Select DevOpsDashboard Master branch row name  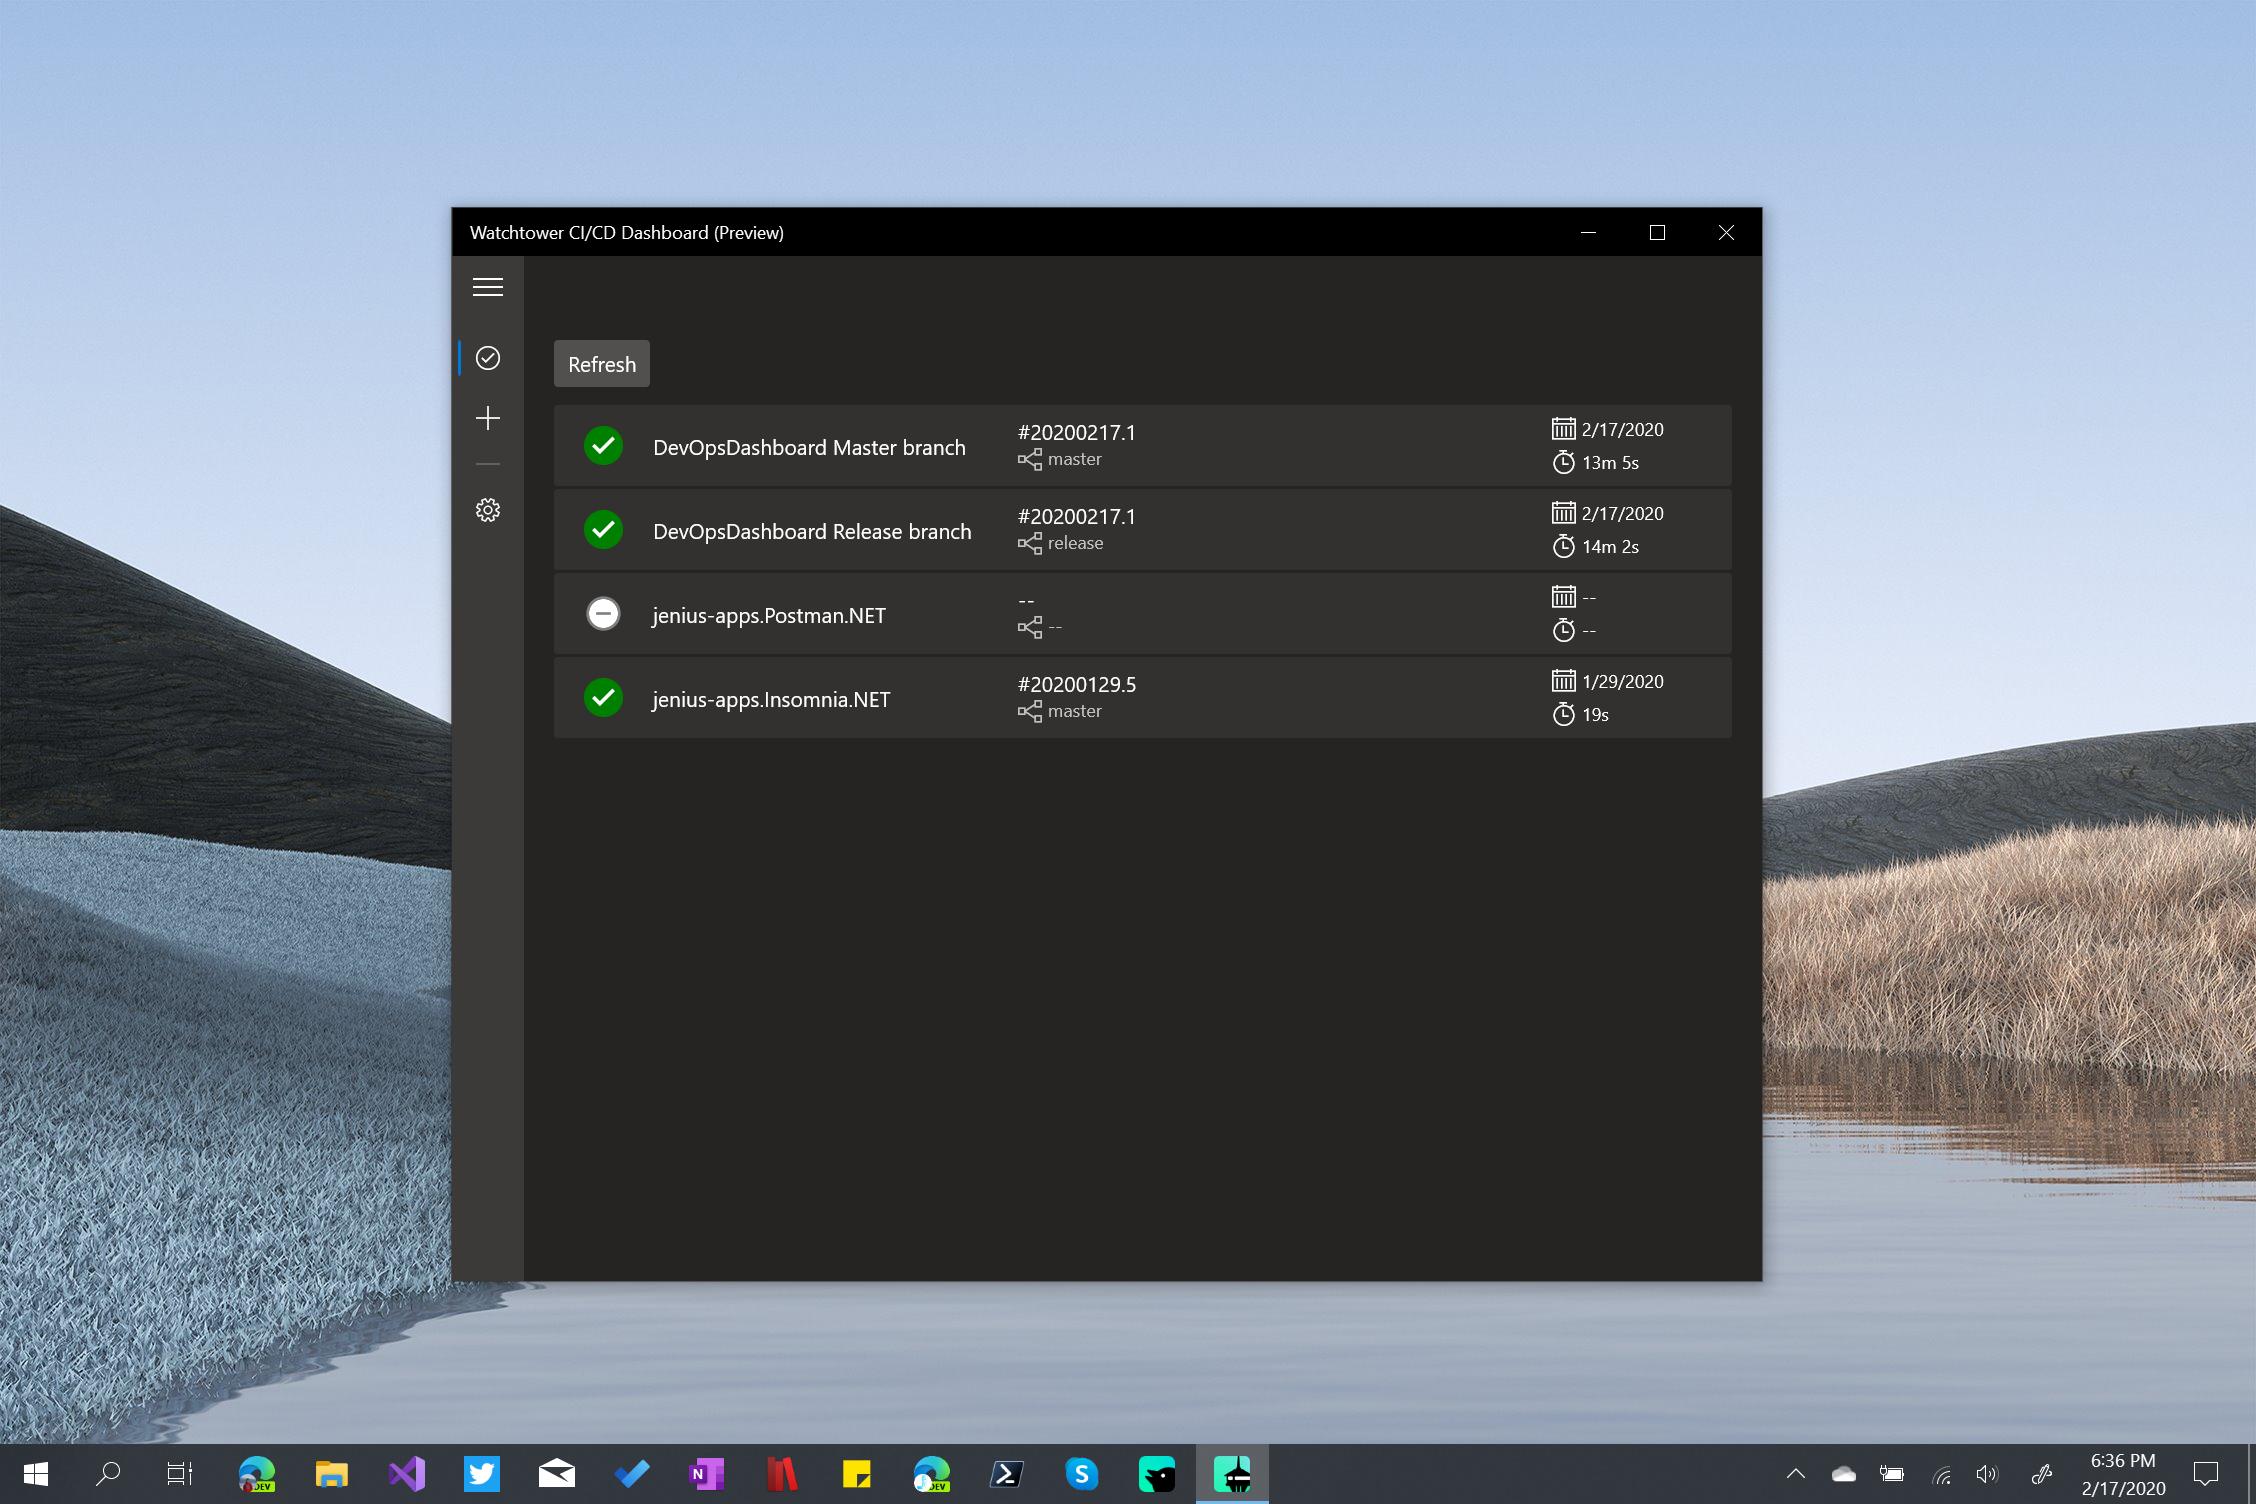(x=809, y=448)
